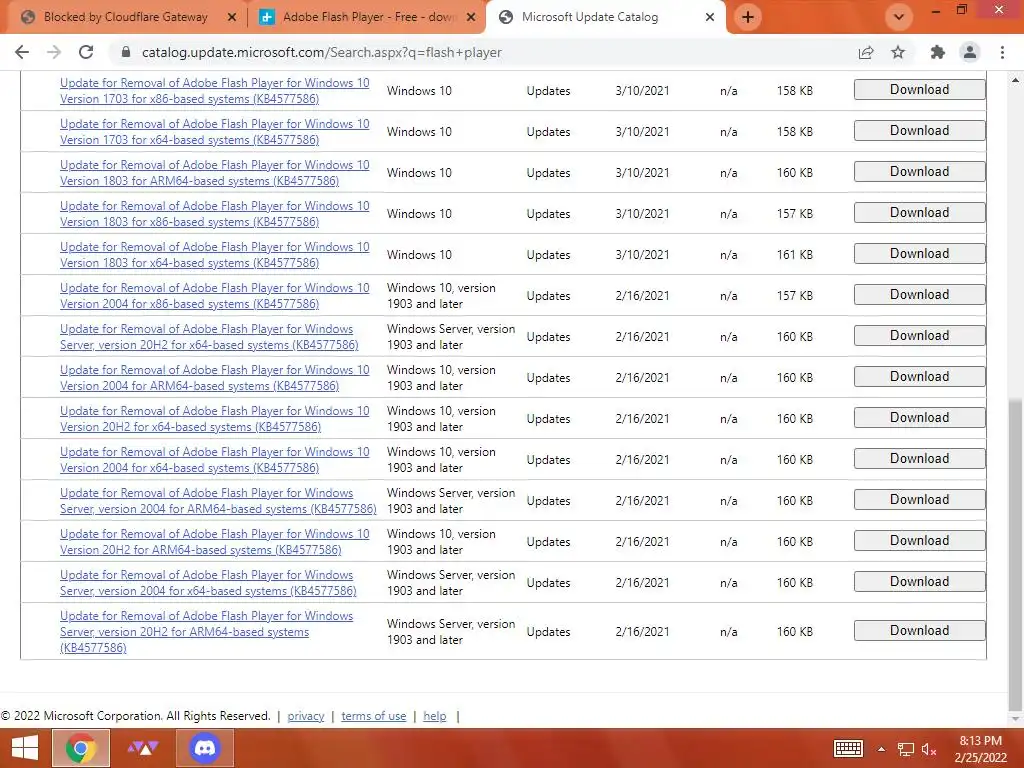
Task: Show hidden tray icons arrow
Action: coord(882,749)
